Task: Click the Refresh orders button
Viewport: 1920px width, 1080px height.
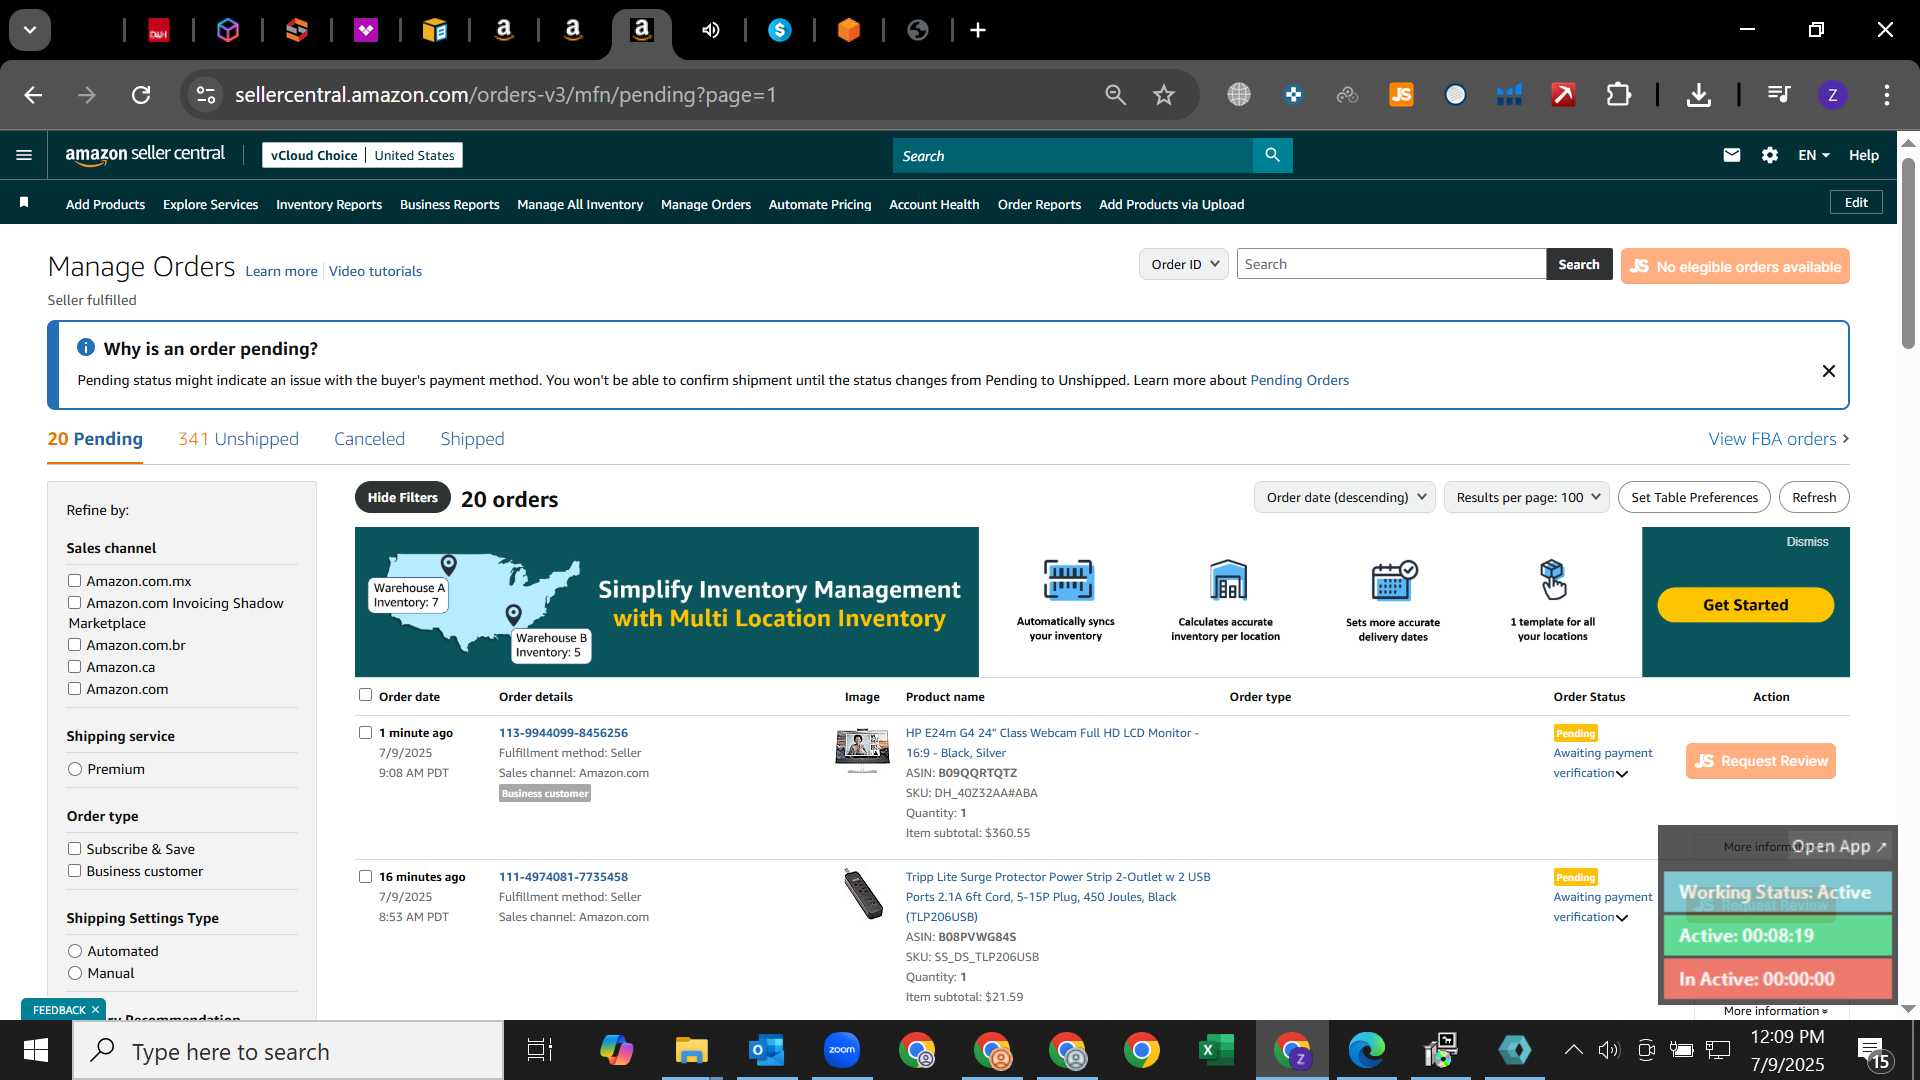Action: point(1814,497)
